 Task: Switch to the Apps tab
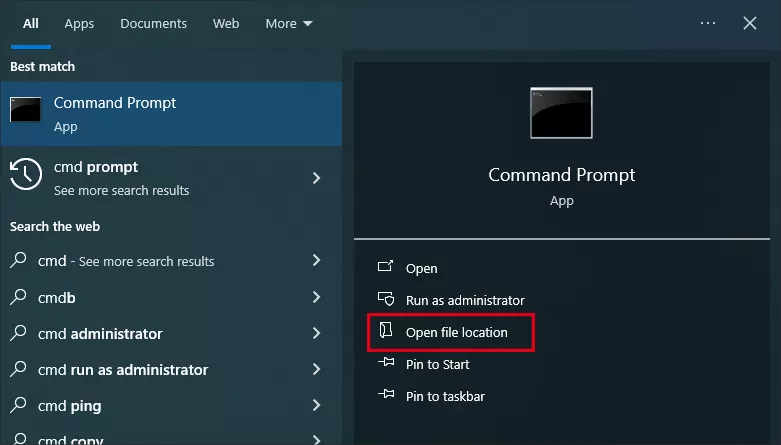point(79,23)
